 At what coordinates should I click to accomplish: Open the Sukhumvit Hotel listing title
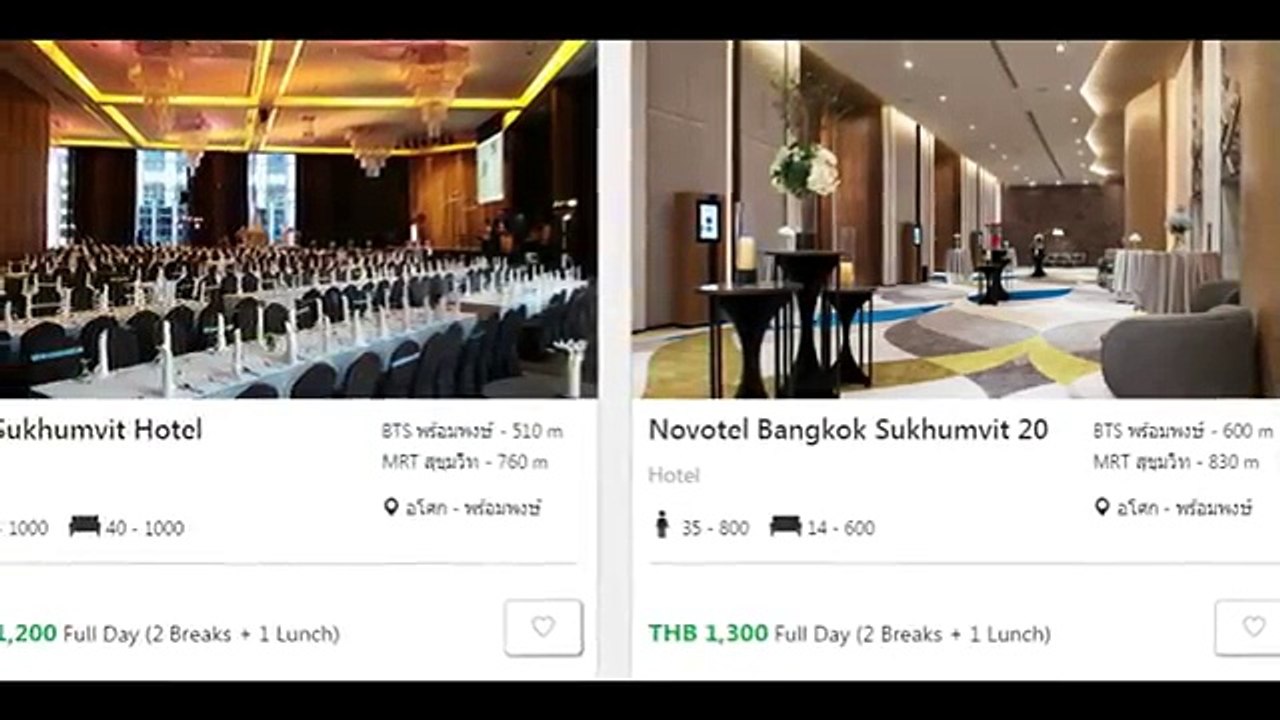click(100, 430)
